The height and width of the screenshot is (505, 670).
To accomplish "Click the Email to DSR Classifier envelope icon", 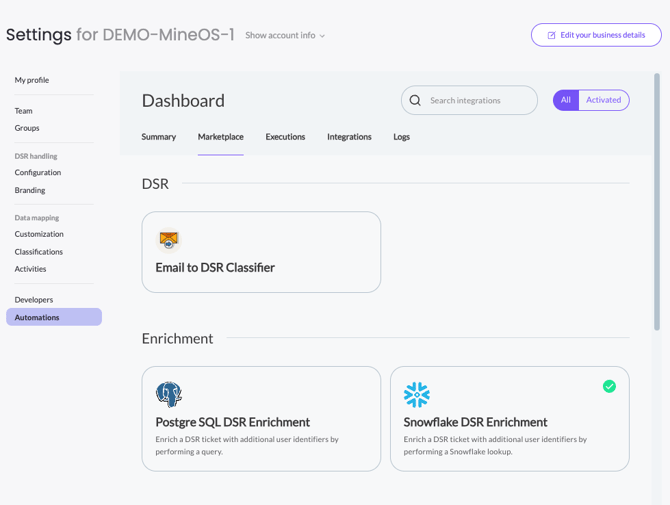I will click(x=169, y=240).
